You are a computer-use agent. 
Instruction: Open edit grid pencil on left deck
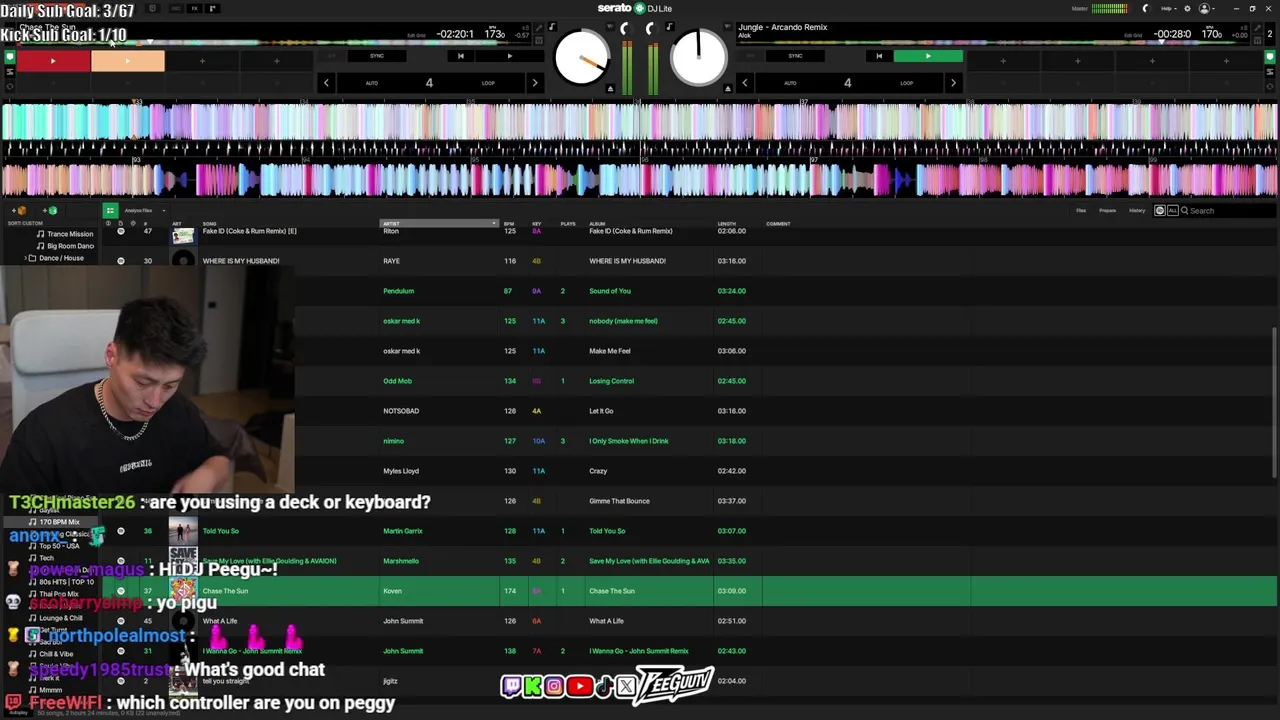pyautogui.click(x=537, y=28)
